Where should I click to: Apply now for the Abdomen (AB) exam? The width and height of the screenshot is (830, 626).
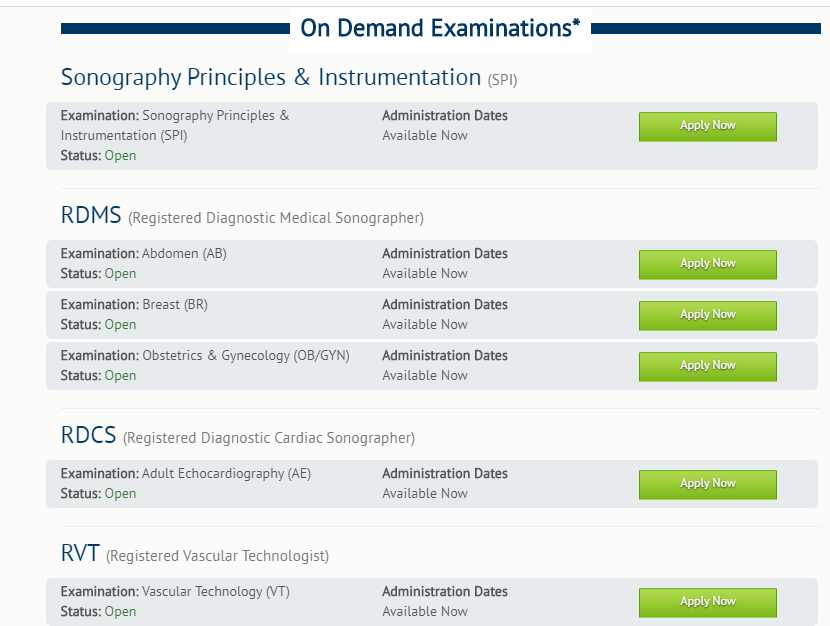(x=707, y=264)
